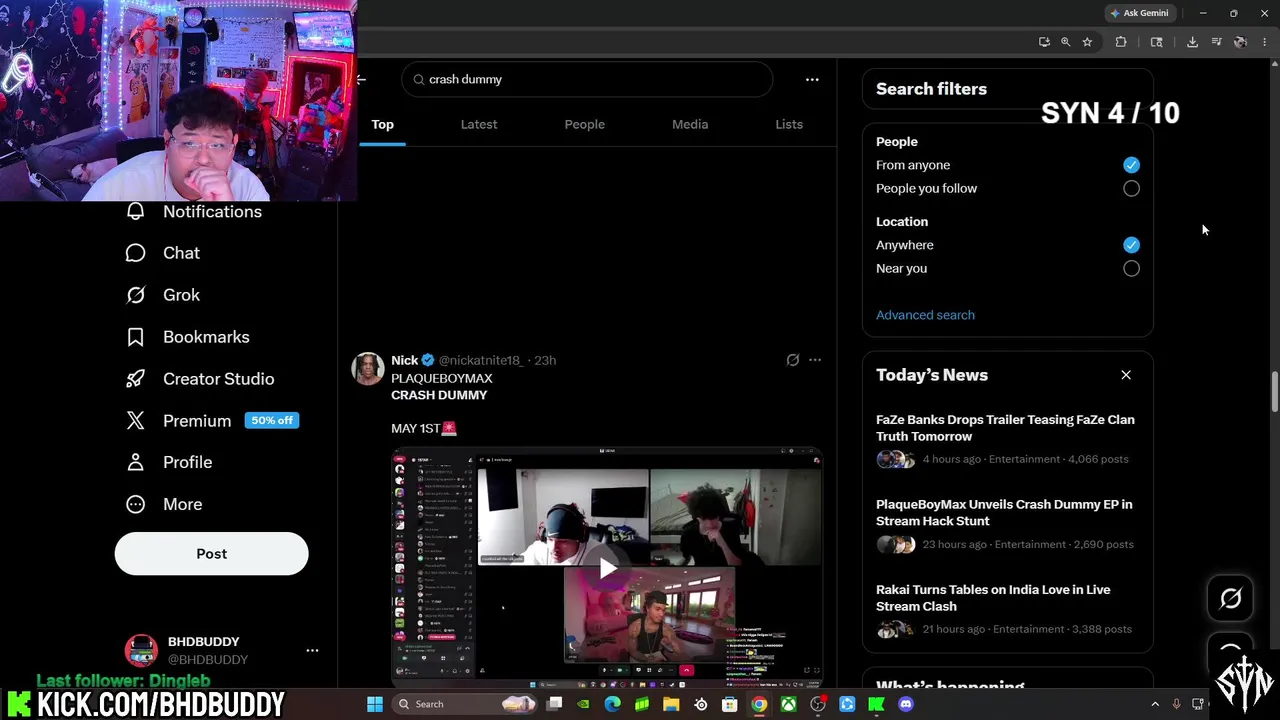Click the 50% off Premium badge

[271, 421]
